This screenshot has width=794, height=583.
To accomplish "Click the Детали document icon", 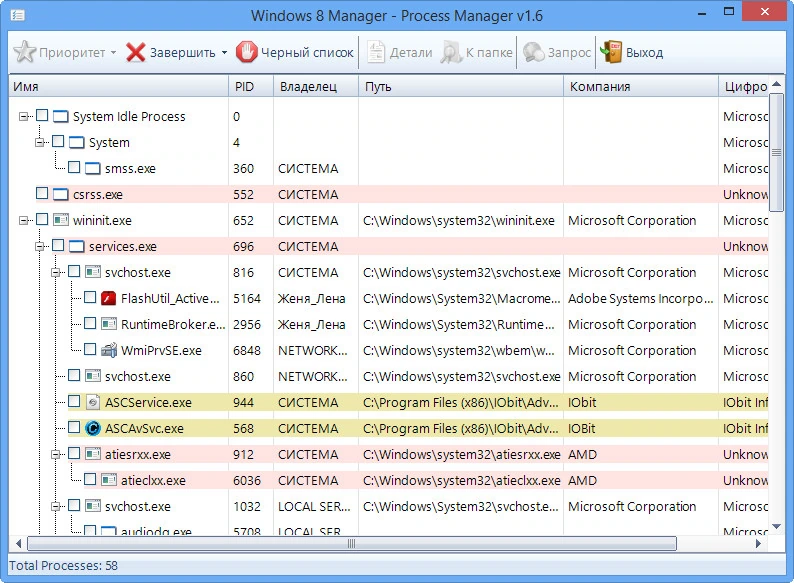I will pyautogui.click(x=376, y=52).
